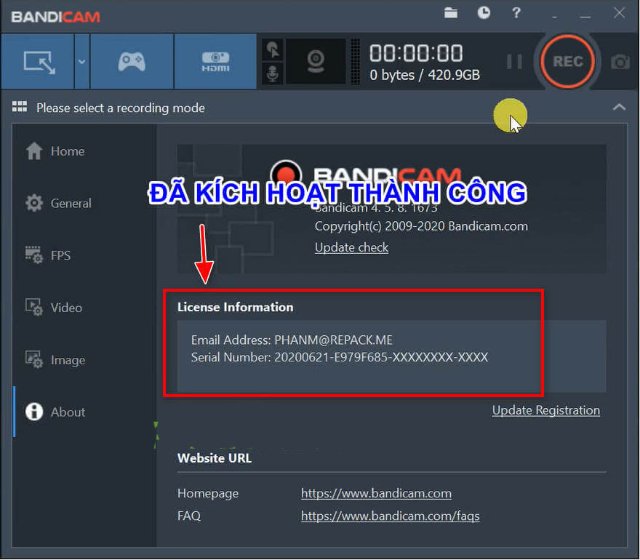Toggle the mouse cursor effect icon
Screen dimensions: 640x560
(273, 50)
